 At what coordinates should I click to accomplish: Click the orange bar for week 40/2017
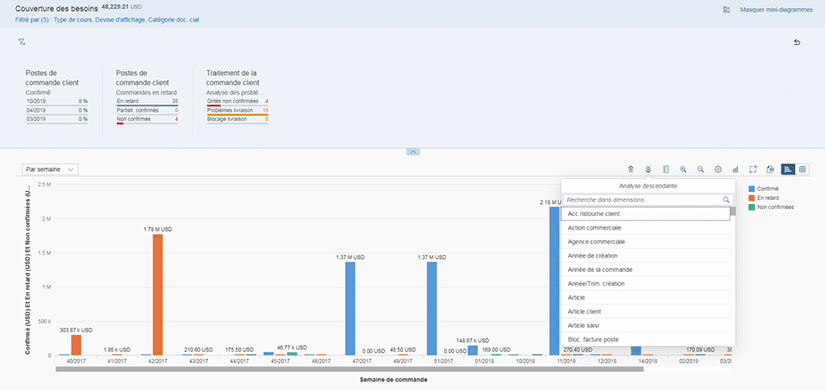(76, 345)
